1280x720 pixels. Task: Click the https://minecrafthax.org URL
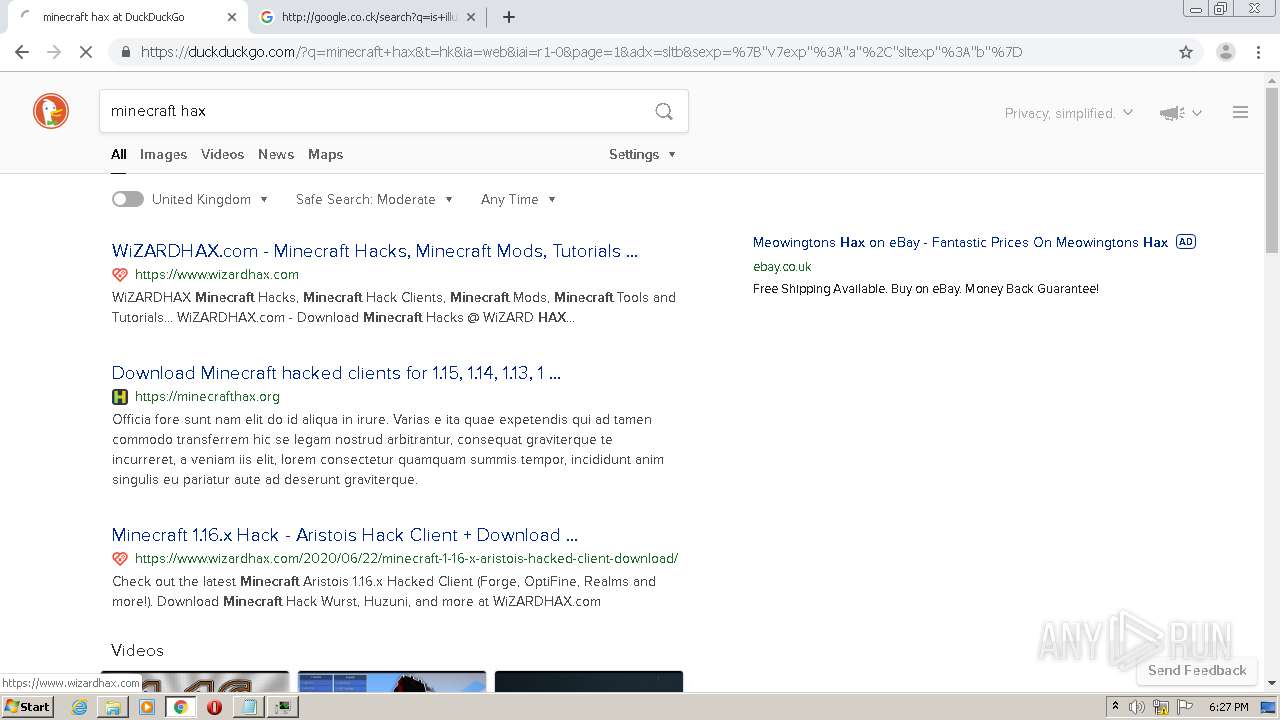207,396
